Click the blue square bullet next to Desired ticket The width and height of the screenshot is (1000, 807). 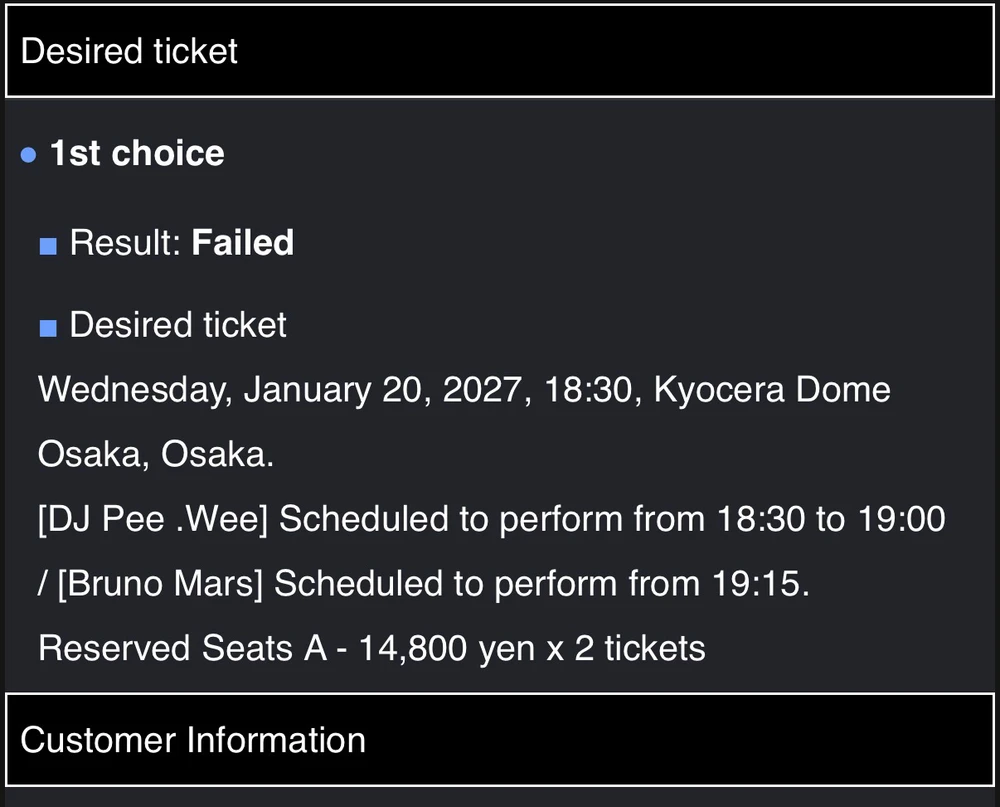[48, 328]
